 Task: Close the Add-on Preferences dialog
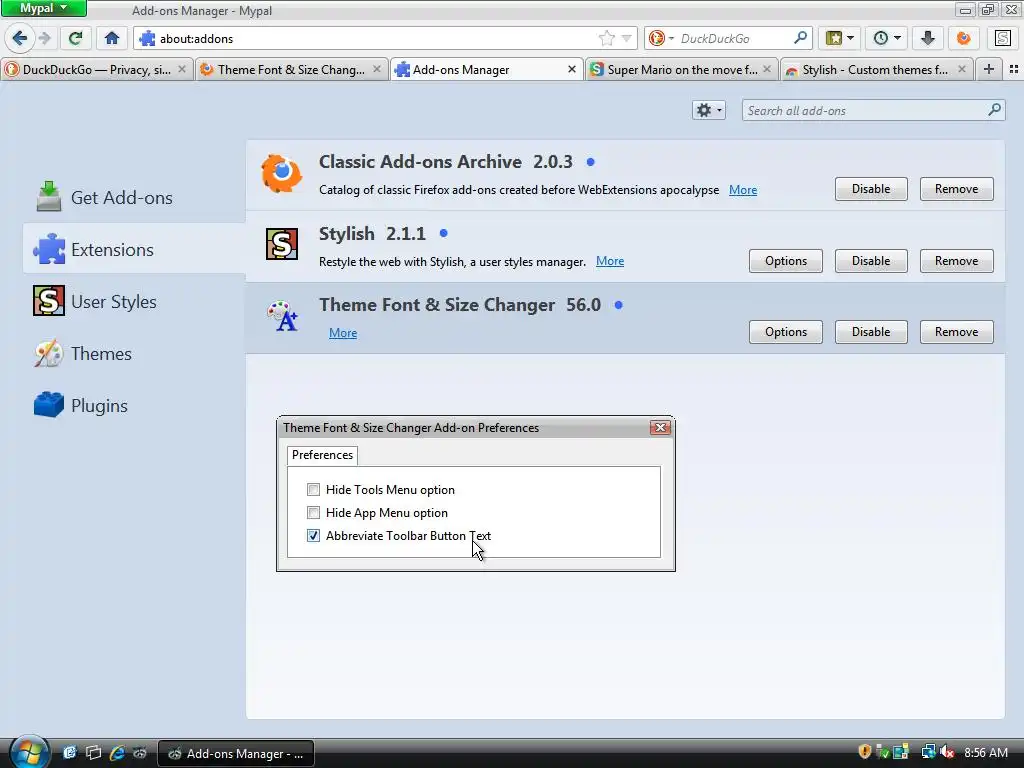[x=660, y=427]
